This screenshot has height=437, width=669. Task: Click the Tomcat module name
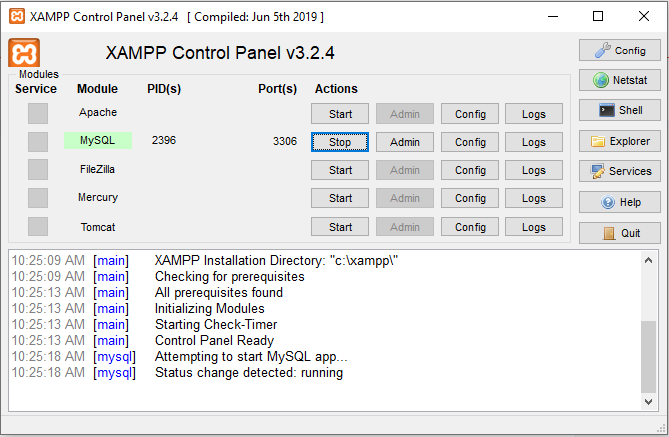pos(98,227)
